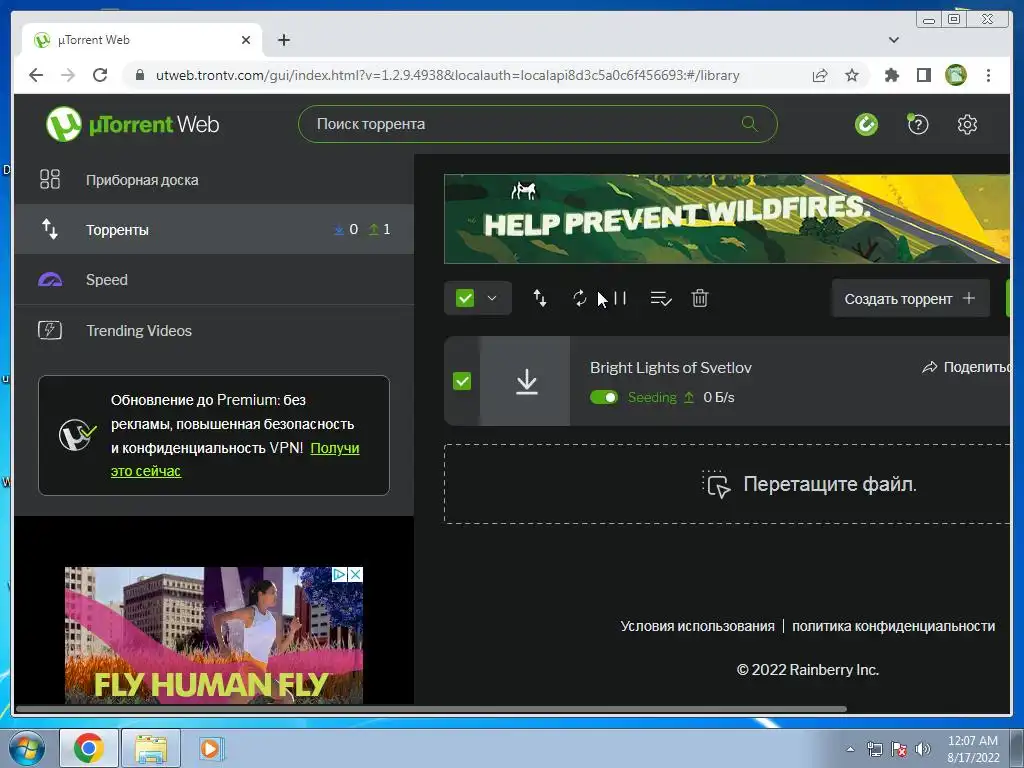Close the µTorrent Web tab
This screenshot has height=768, width=1024.
(x=246, y=40)
